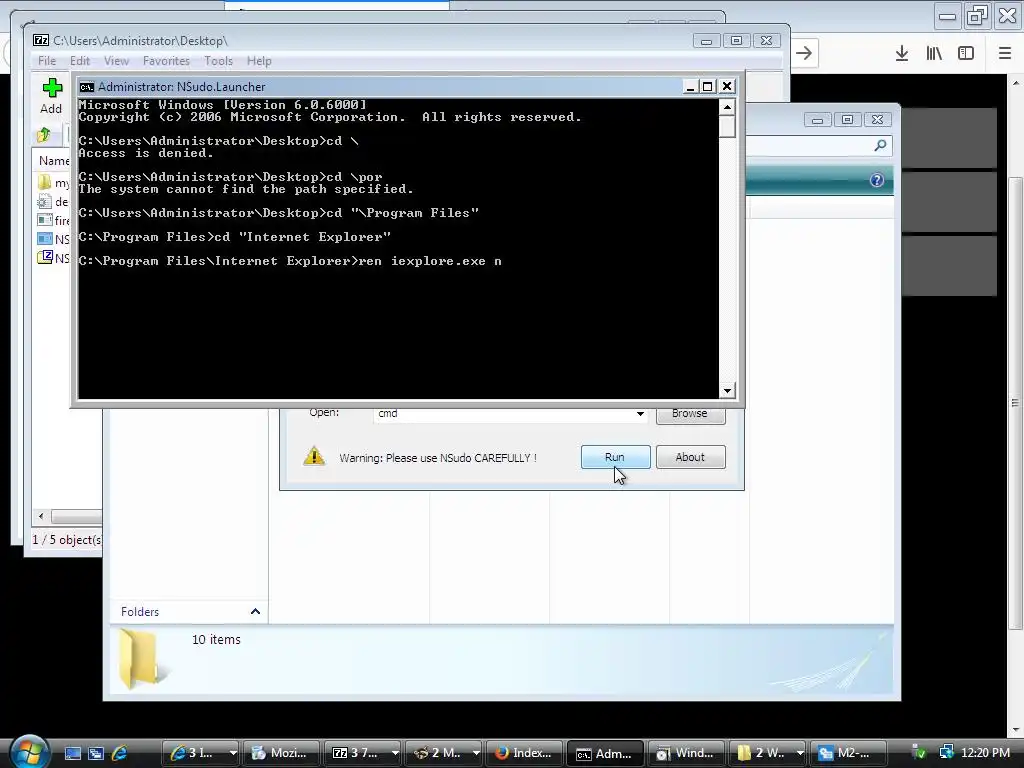Open the 7-Zip Favorites menu

click(x=166, y=61)
